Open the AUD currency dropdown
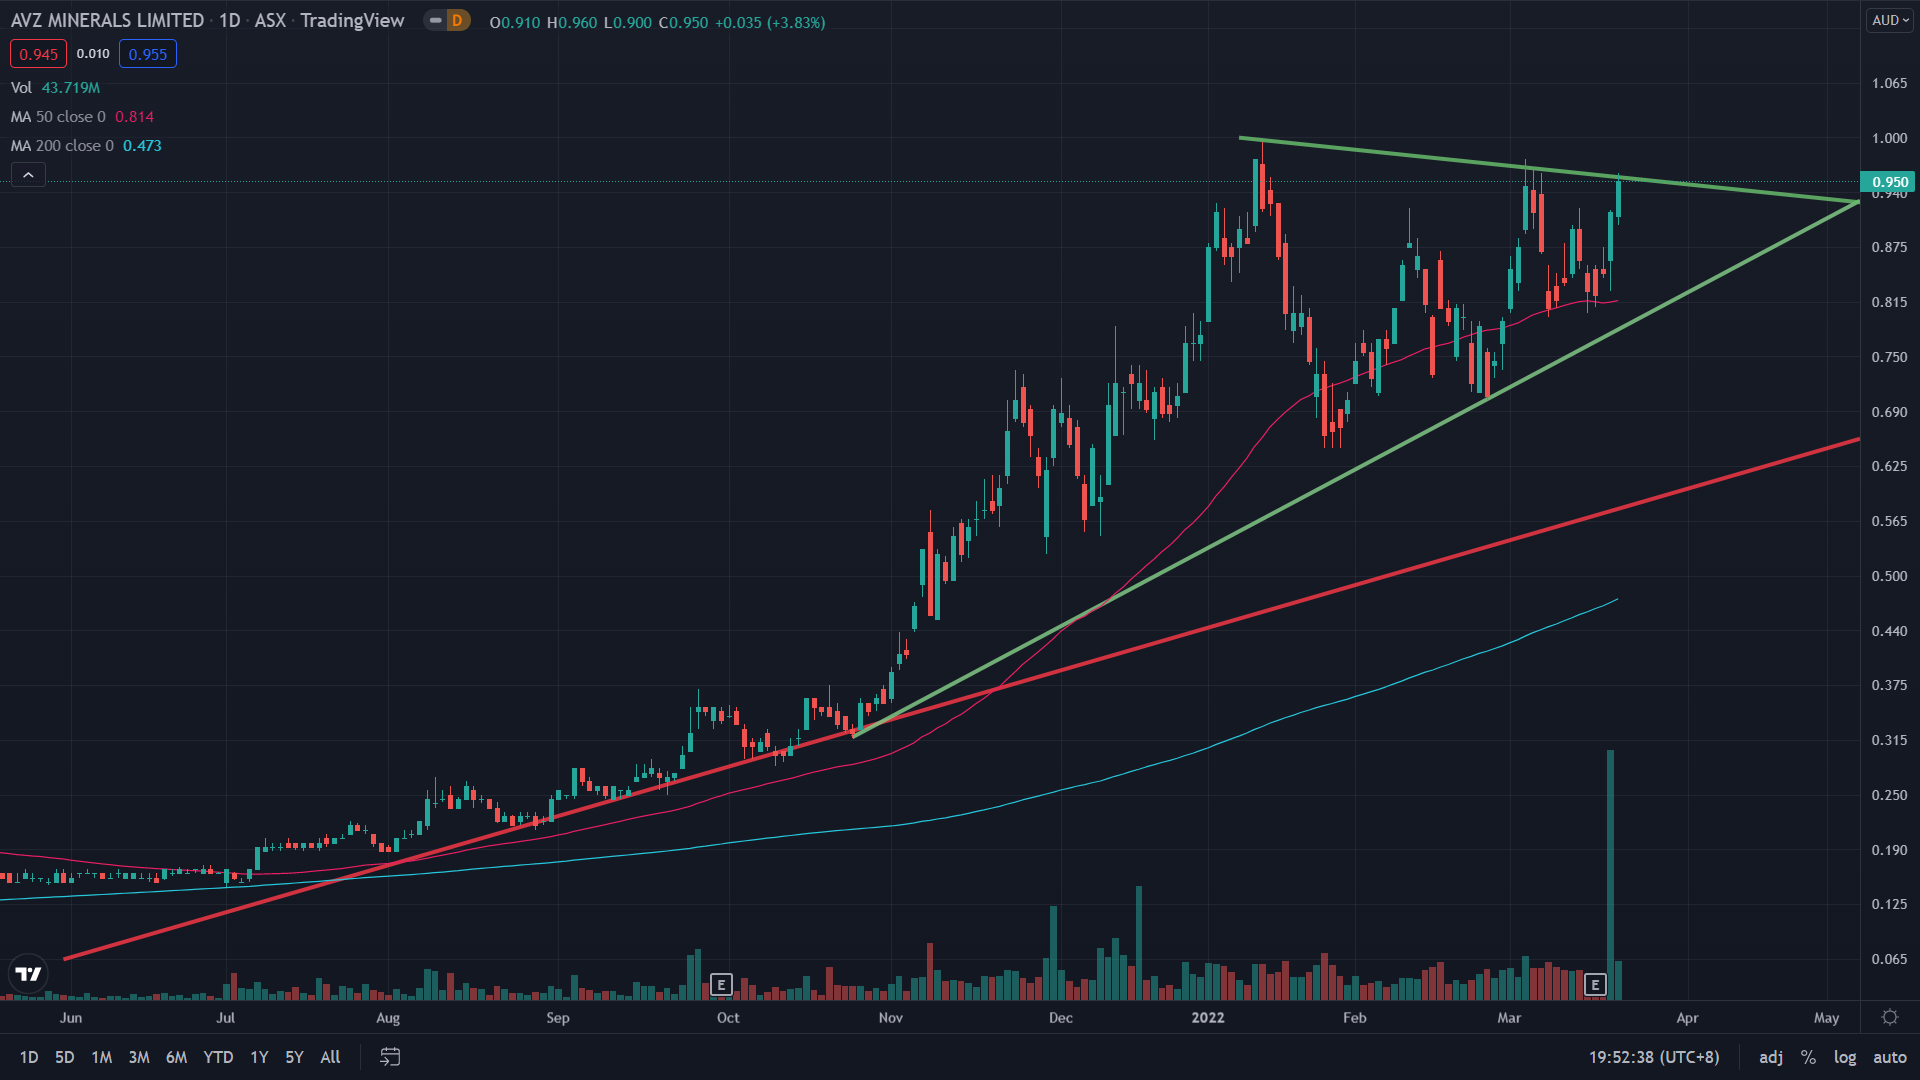 1890,20
